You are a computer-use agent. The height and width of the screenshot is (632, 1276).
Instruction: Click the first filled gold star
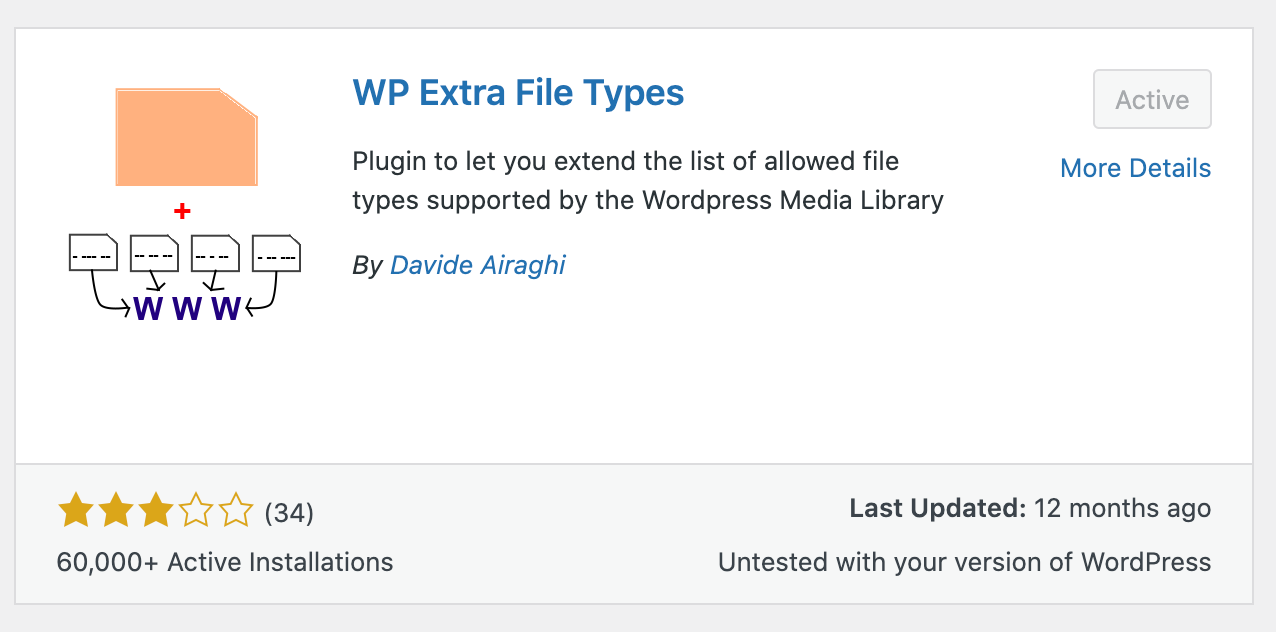coord(76,511)
